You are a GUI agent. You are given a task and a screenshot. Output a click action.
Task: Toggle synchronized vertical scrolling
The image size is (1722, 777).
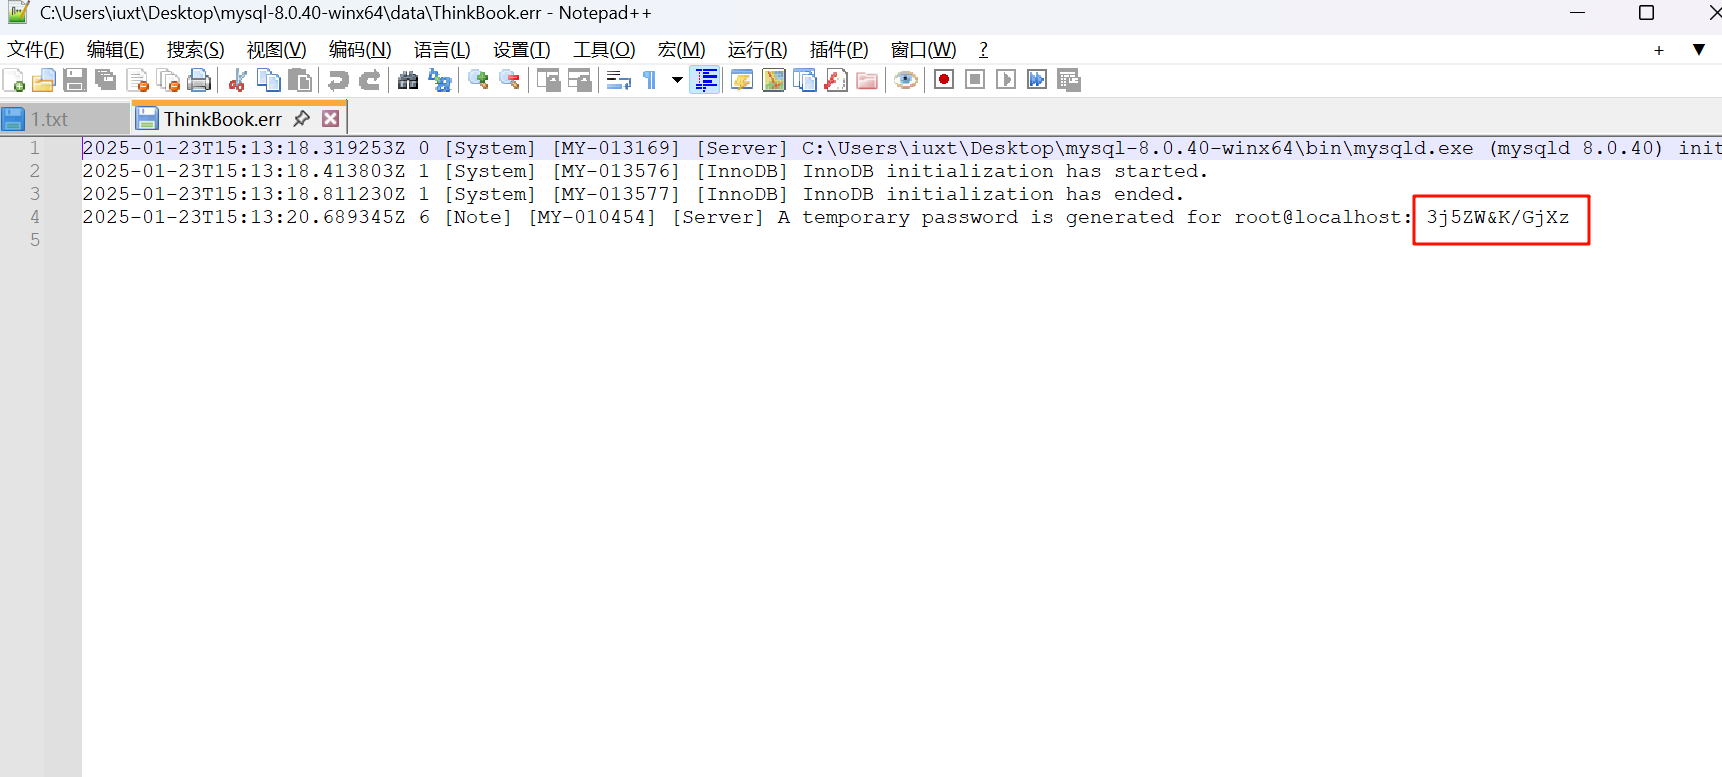point(548,81)
